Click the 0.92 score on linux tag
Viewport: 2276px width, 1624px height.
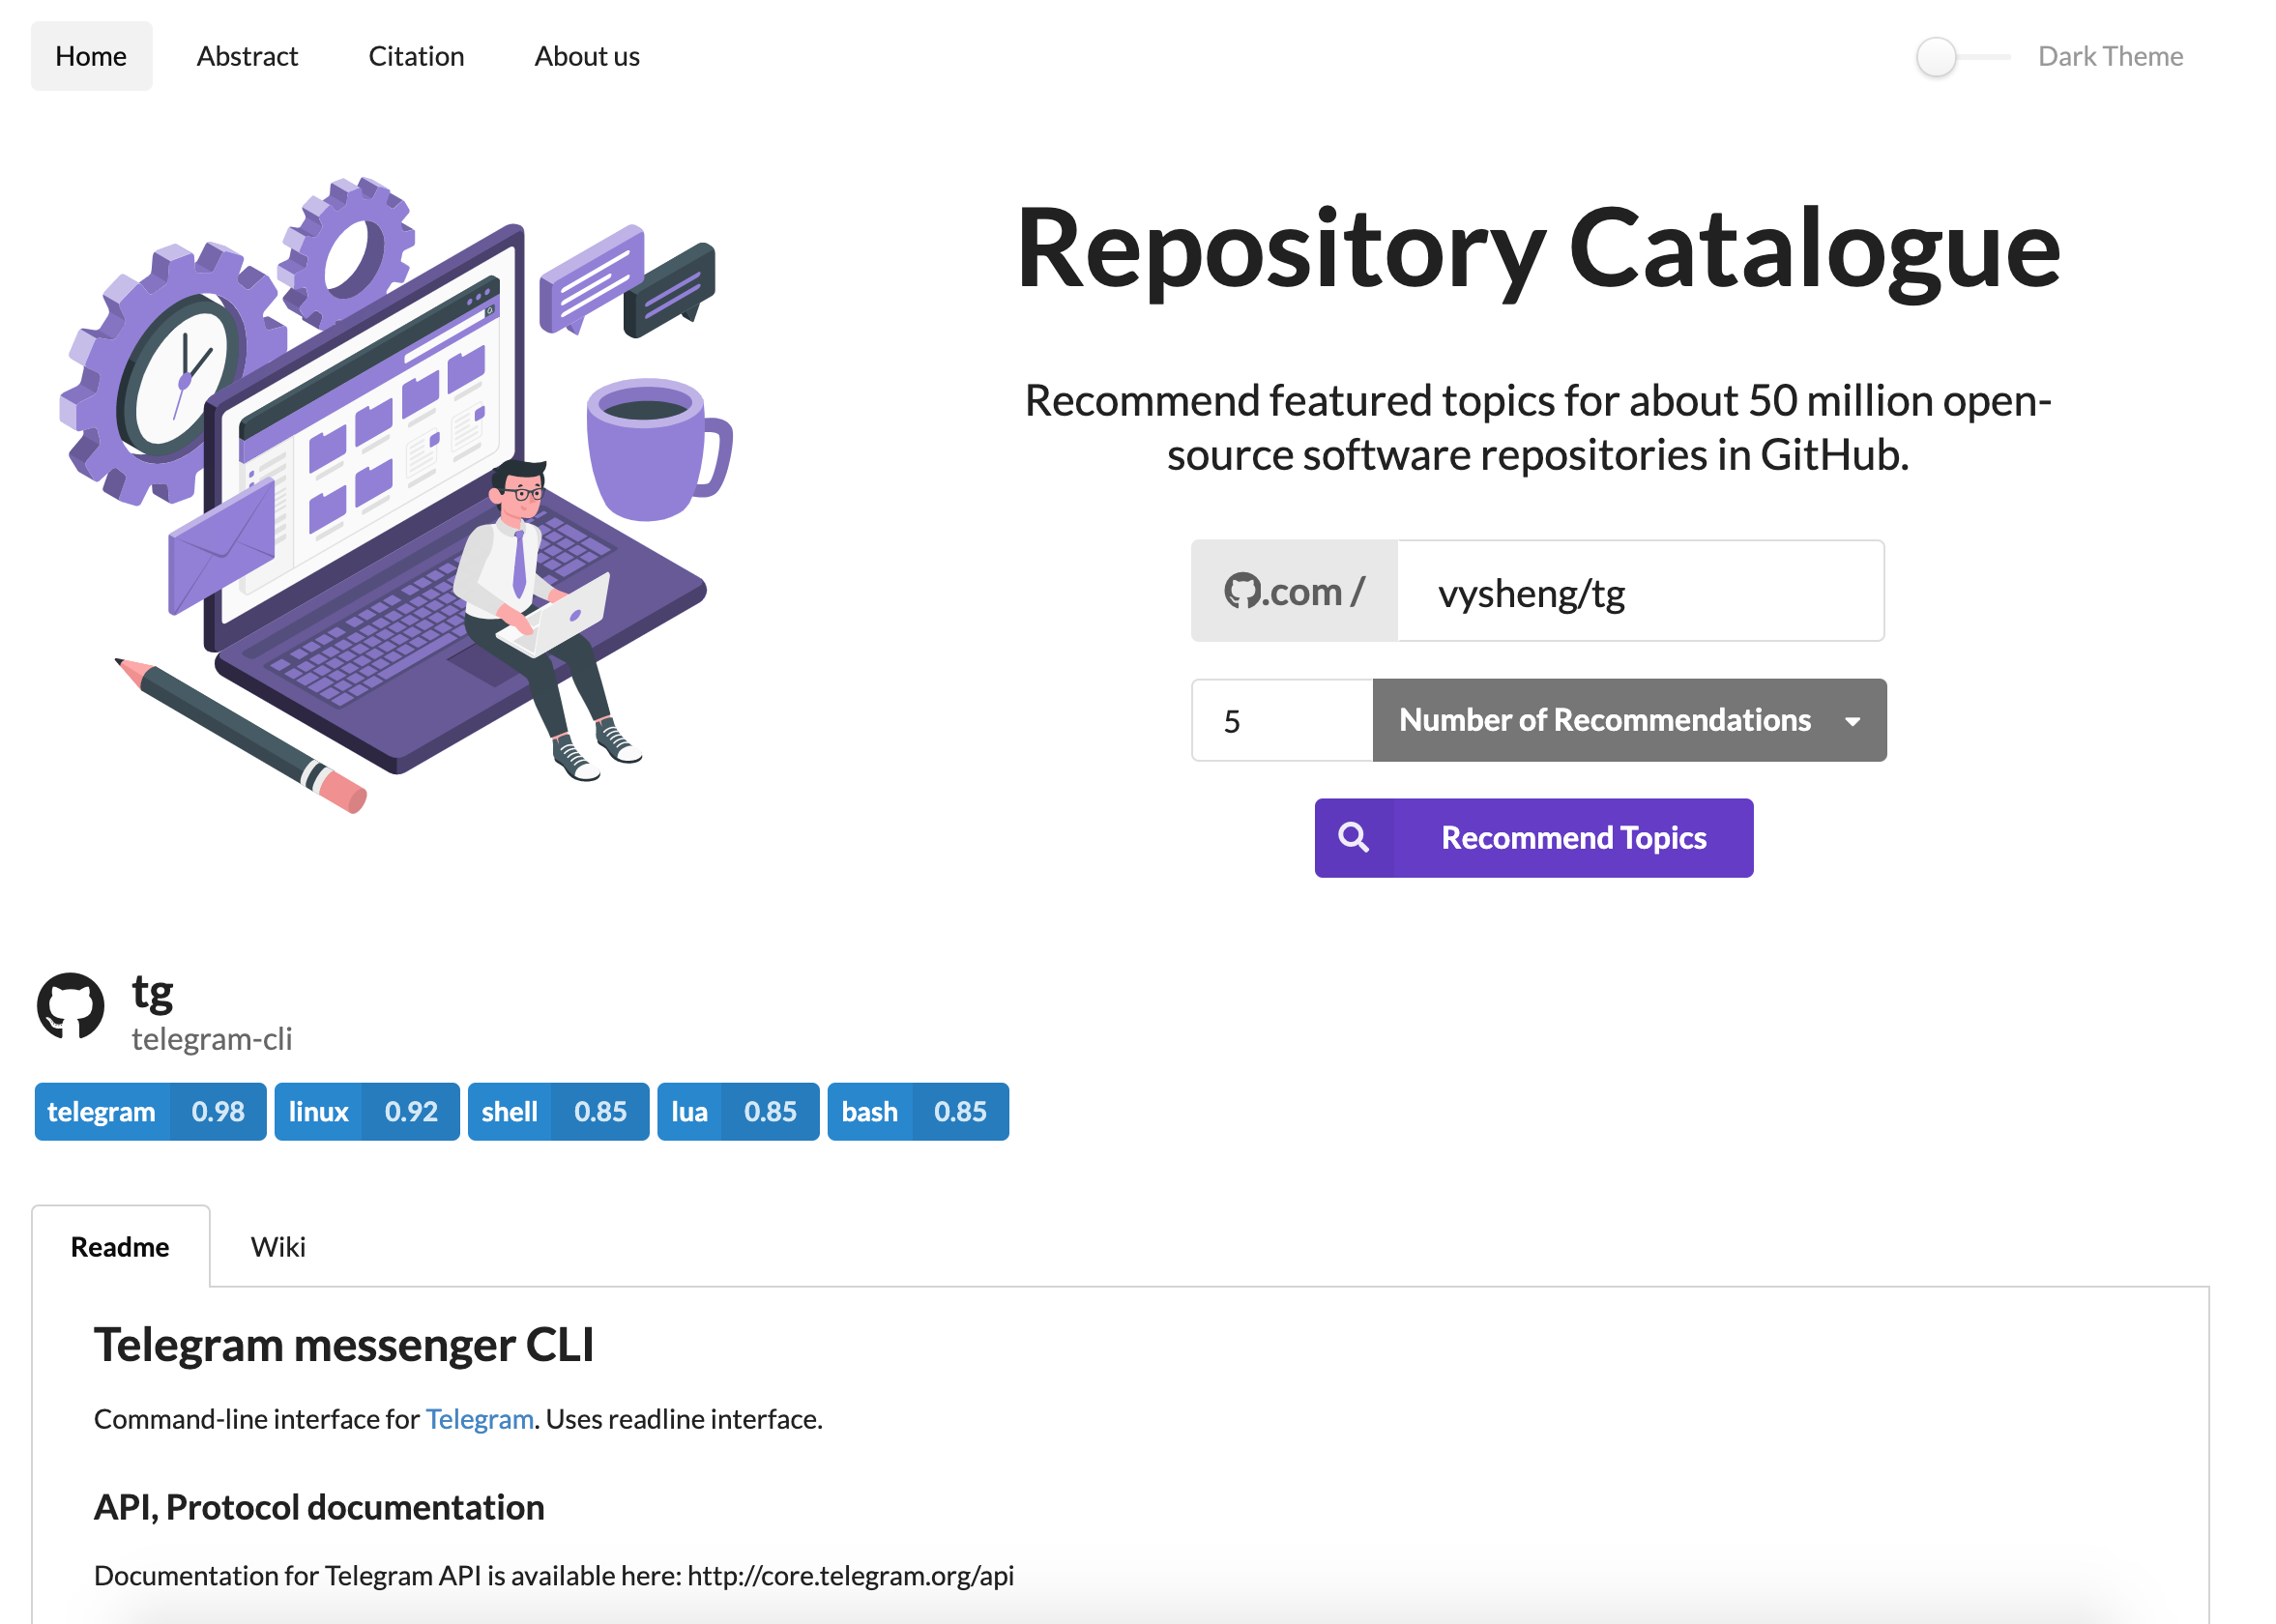[x=411, y=1112]
